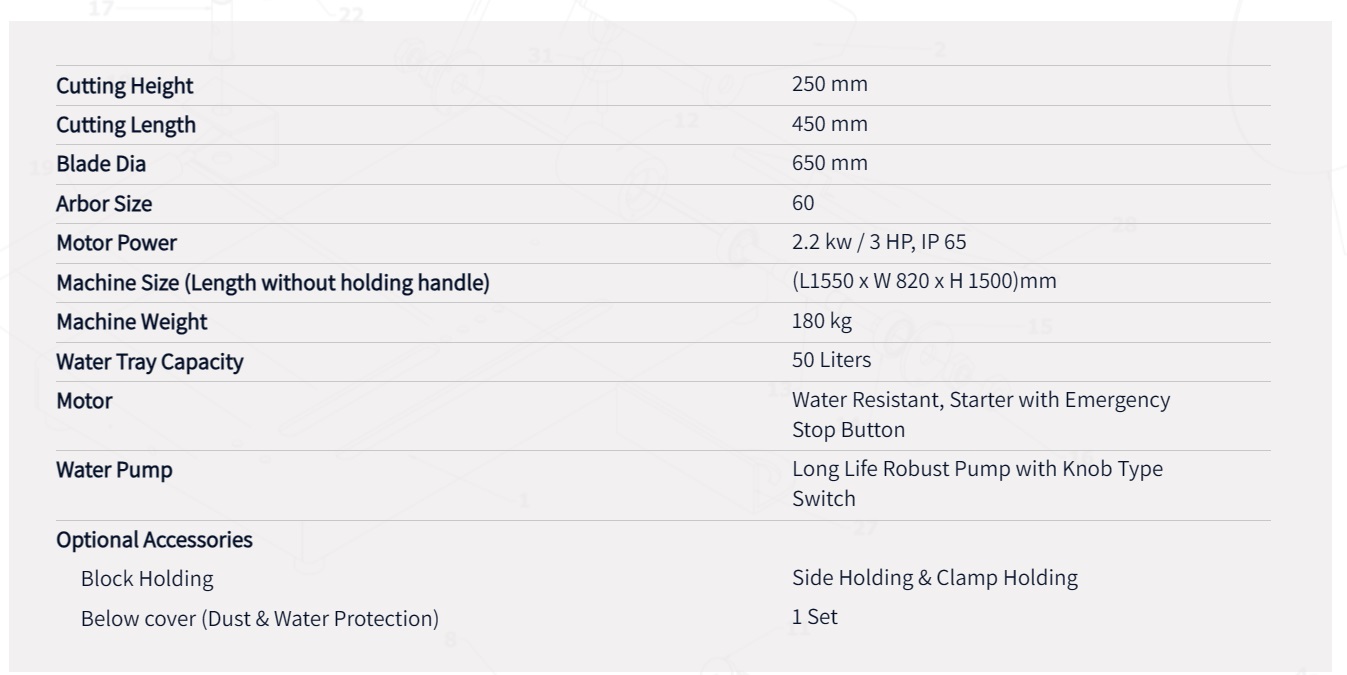Click the Water Pump row label
1347x675 pixels.
pos(114,470)
